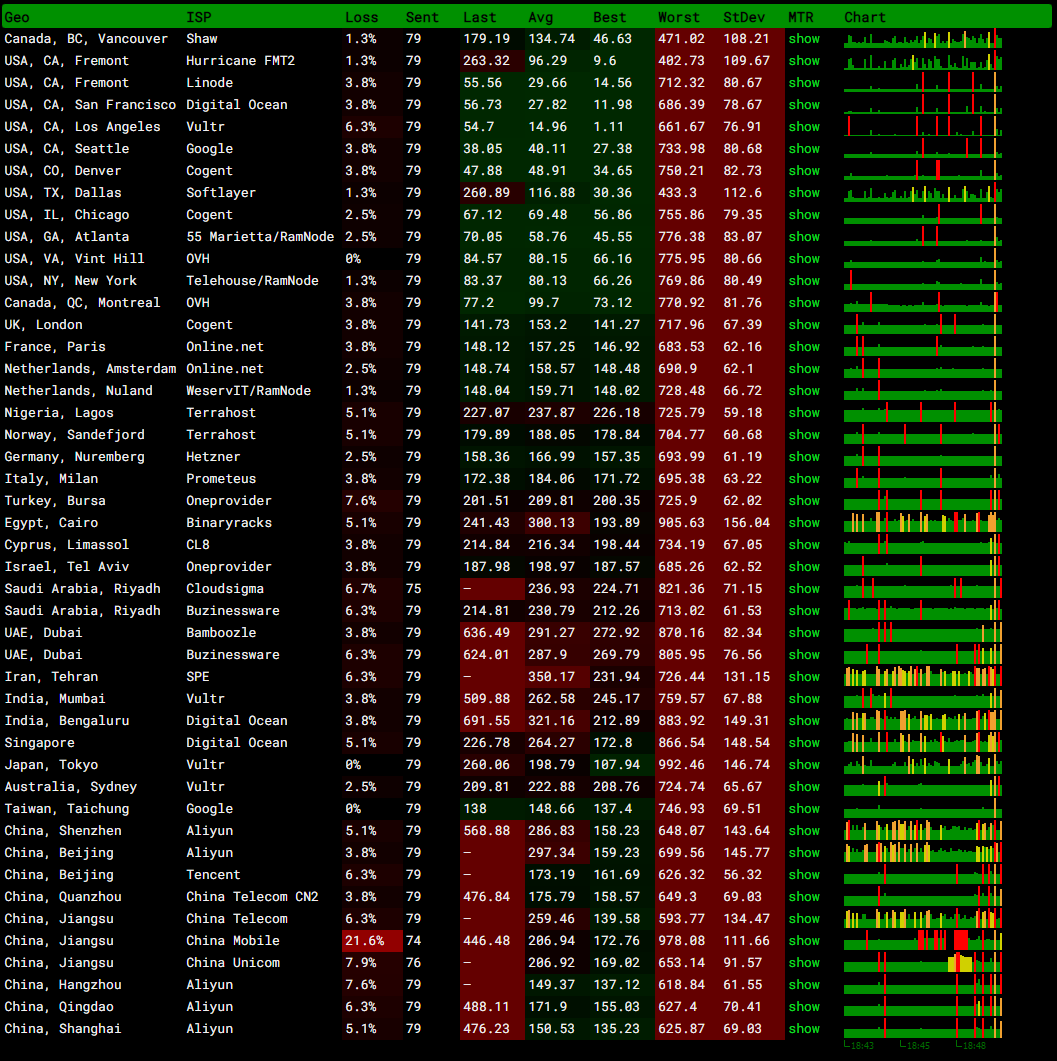Click the latency chart for Iran, Tehran
The height and width of the screenshot is (1061, 1057).
tap(922, 677)
